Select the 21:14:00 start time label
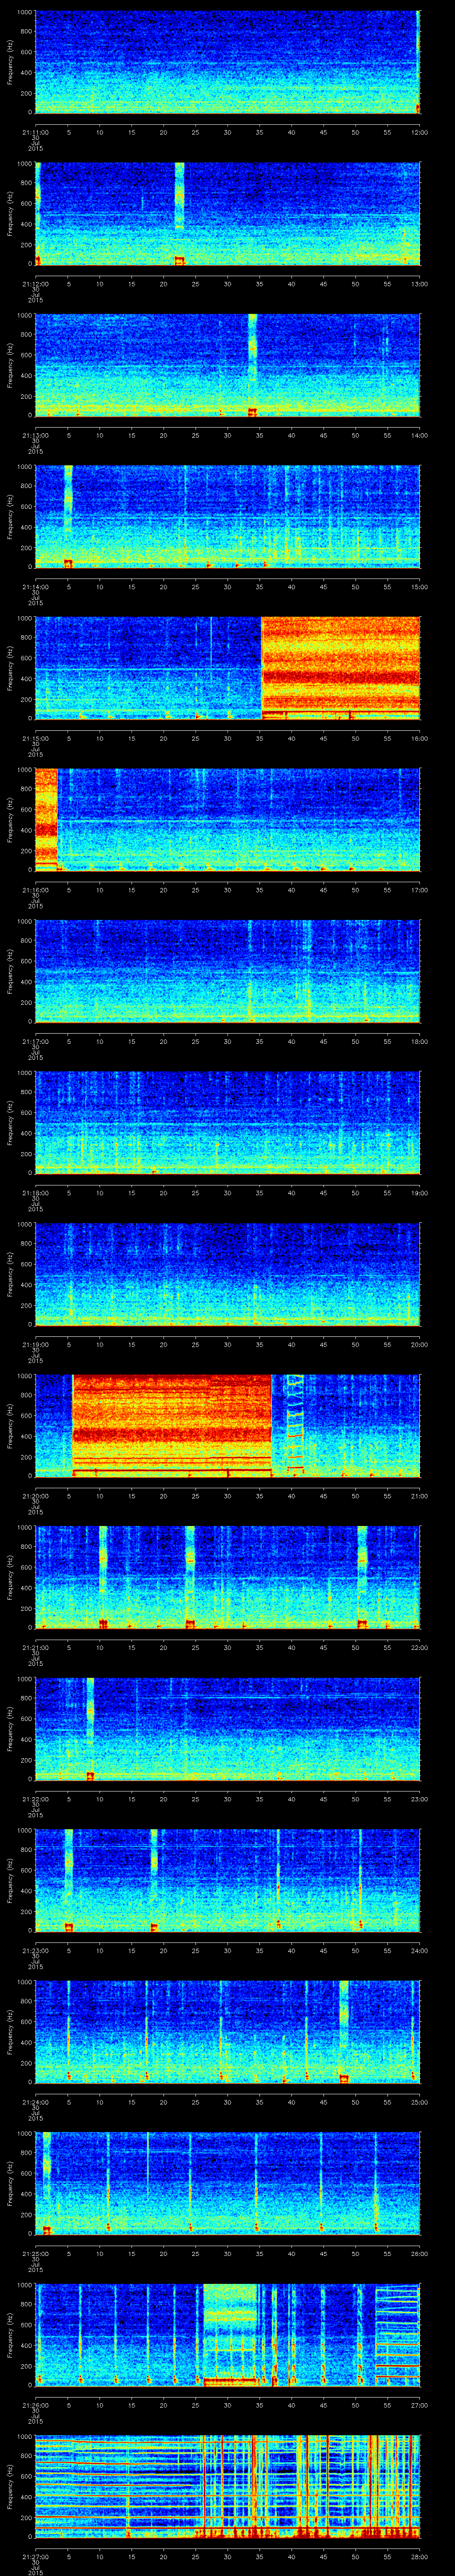This screenshot has width=455, height=2576. [35, 586]
